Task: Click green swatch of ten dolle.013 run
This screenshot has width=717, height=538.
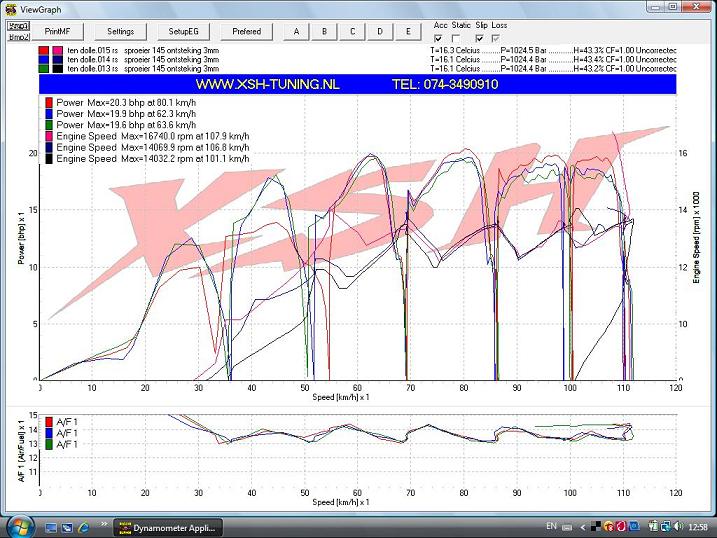Action: pyautogui.click(x=43, y=69)
